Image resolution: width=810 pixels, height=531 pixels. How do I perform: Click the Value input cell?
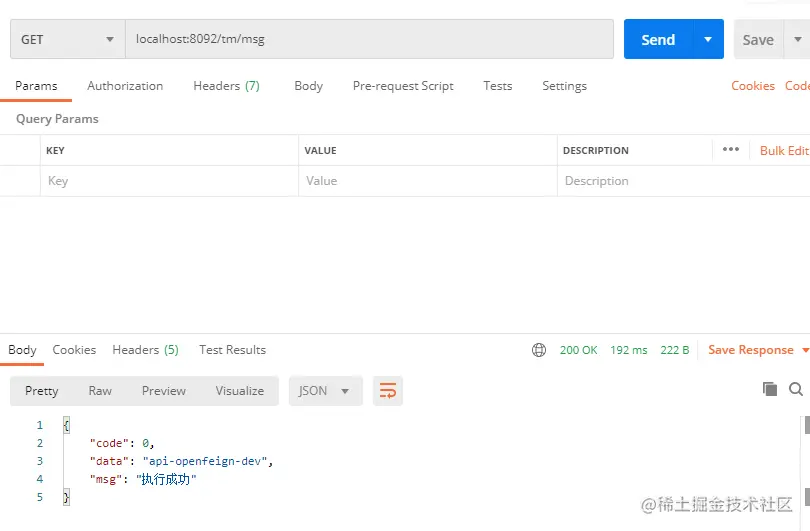click(x=428, y=181)
